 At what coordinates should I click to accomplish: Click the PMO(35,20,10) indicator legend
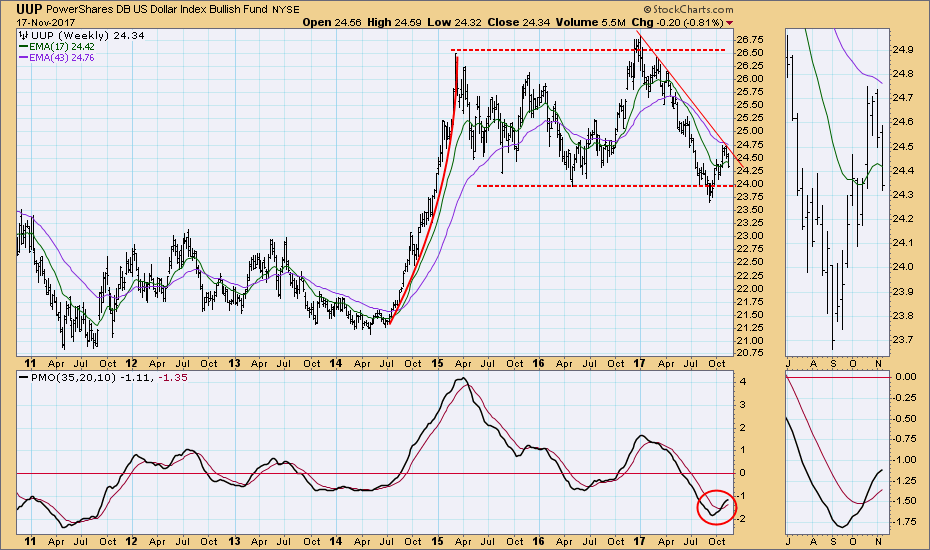coord(103,377)
